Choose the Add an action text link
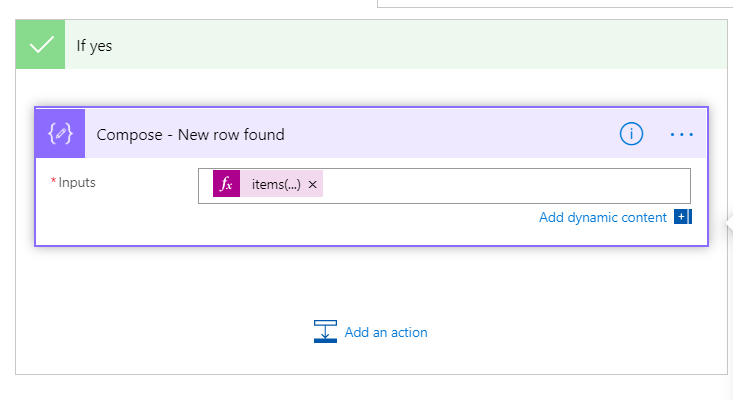 click(386, 332)
